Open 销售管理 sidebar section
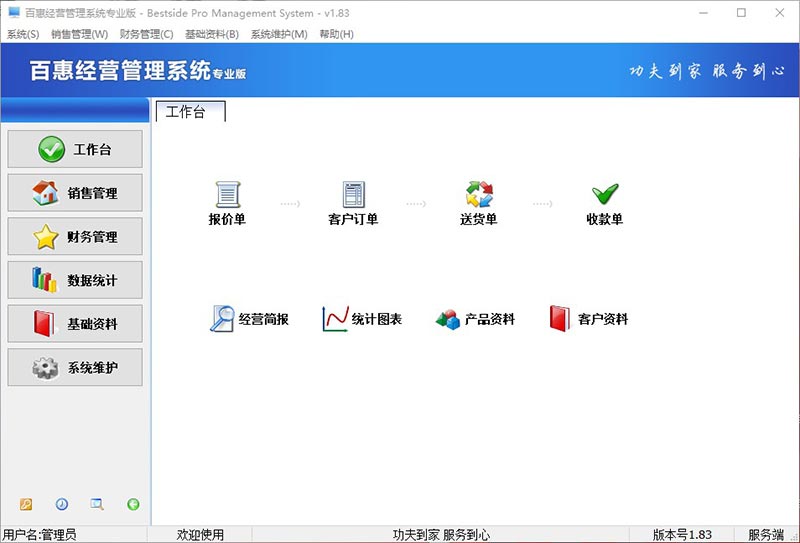Image resolution: width=800 pixels, height=543 pixels. pos(75,192)
